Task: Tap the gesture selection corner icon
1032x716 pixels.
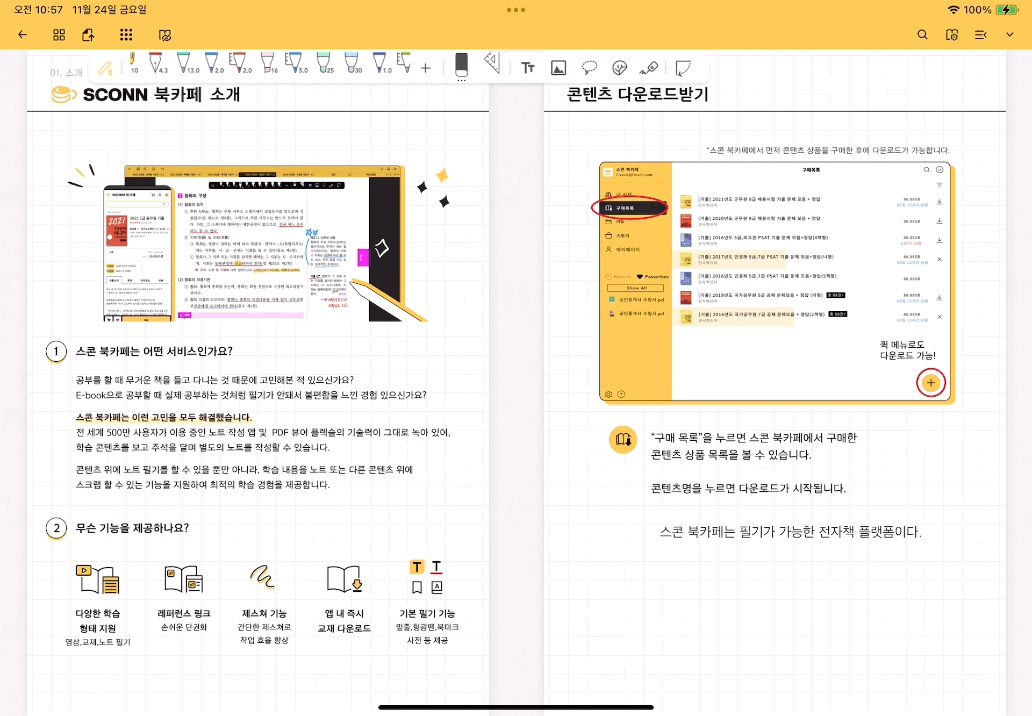Action: pos(683,68)
